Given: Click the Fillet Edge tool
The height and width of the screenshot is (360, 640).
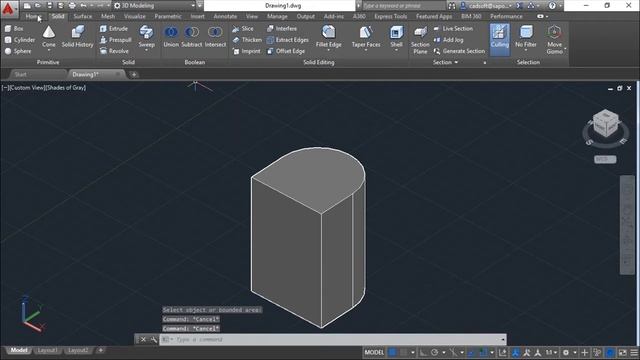Looking at the screenshot, I should (329, 37).
